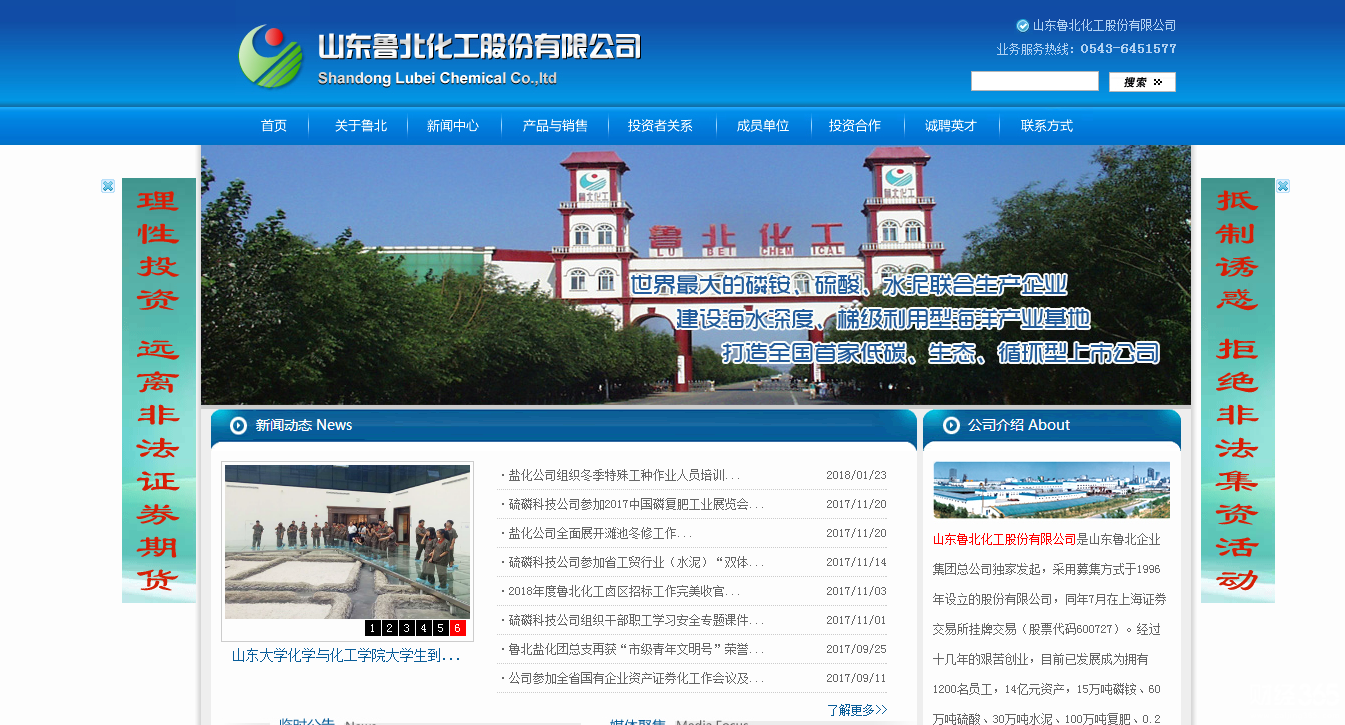
Task: Click the red 山东鲁北化工股份有限公司 link in About
Action: [x=1005, y=539]
